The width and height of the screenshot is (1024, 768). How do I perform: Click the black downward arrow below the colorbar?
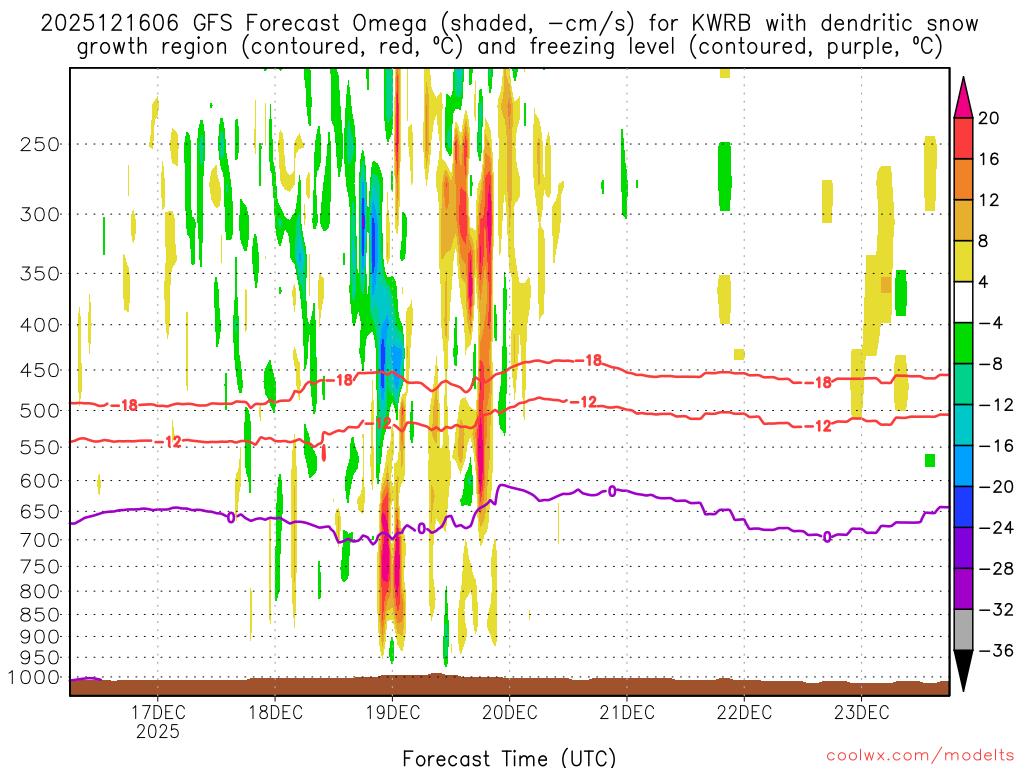coord(963,671)
